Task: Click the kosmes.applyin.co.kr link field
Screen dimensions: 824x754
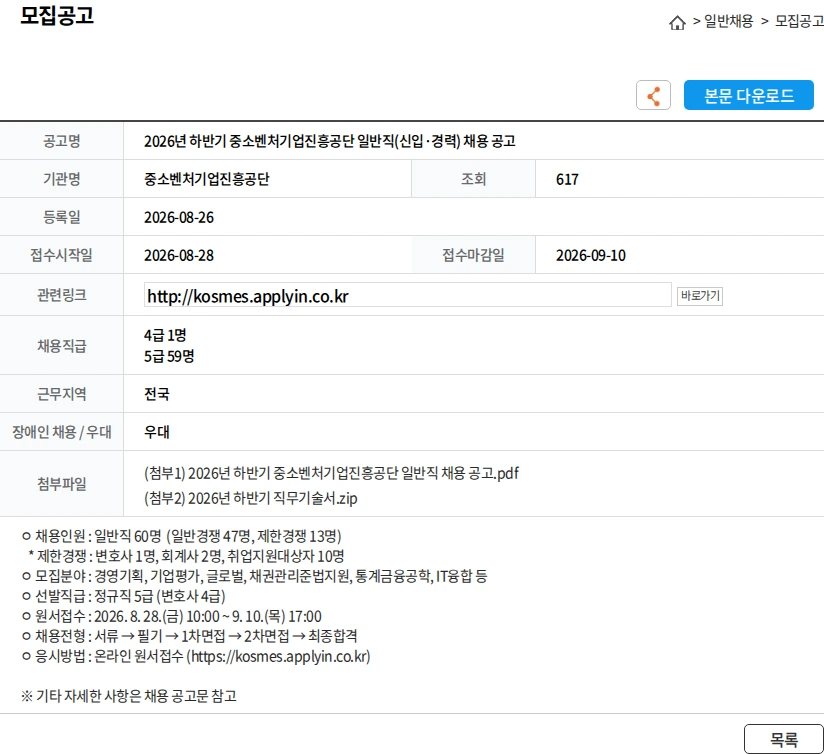Action: 407,295
